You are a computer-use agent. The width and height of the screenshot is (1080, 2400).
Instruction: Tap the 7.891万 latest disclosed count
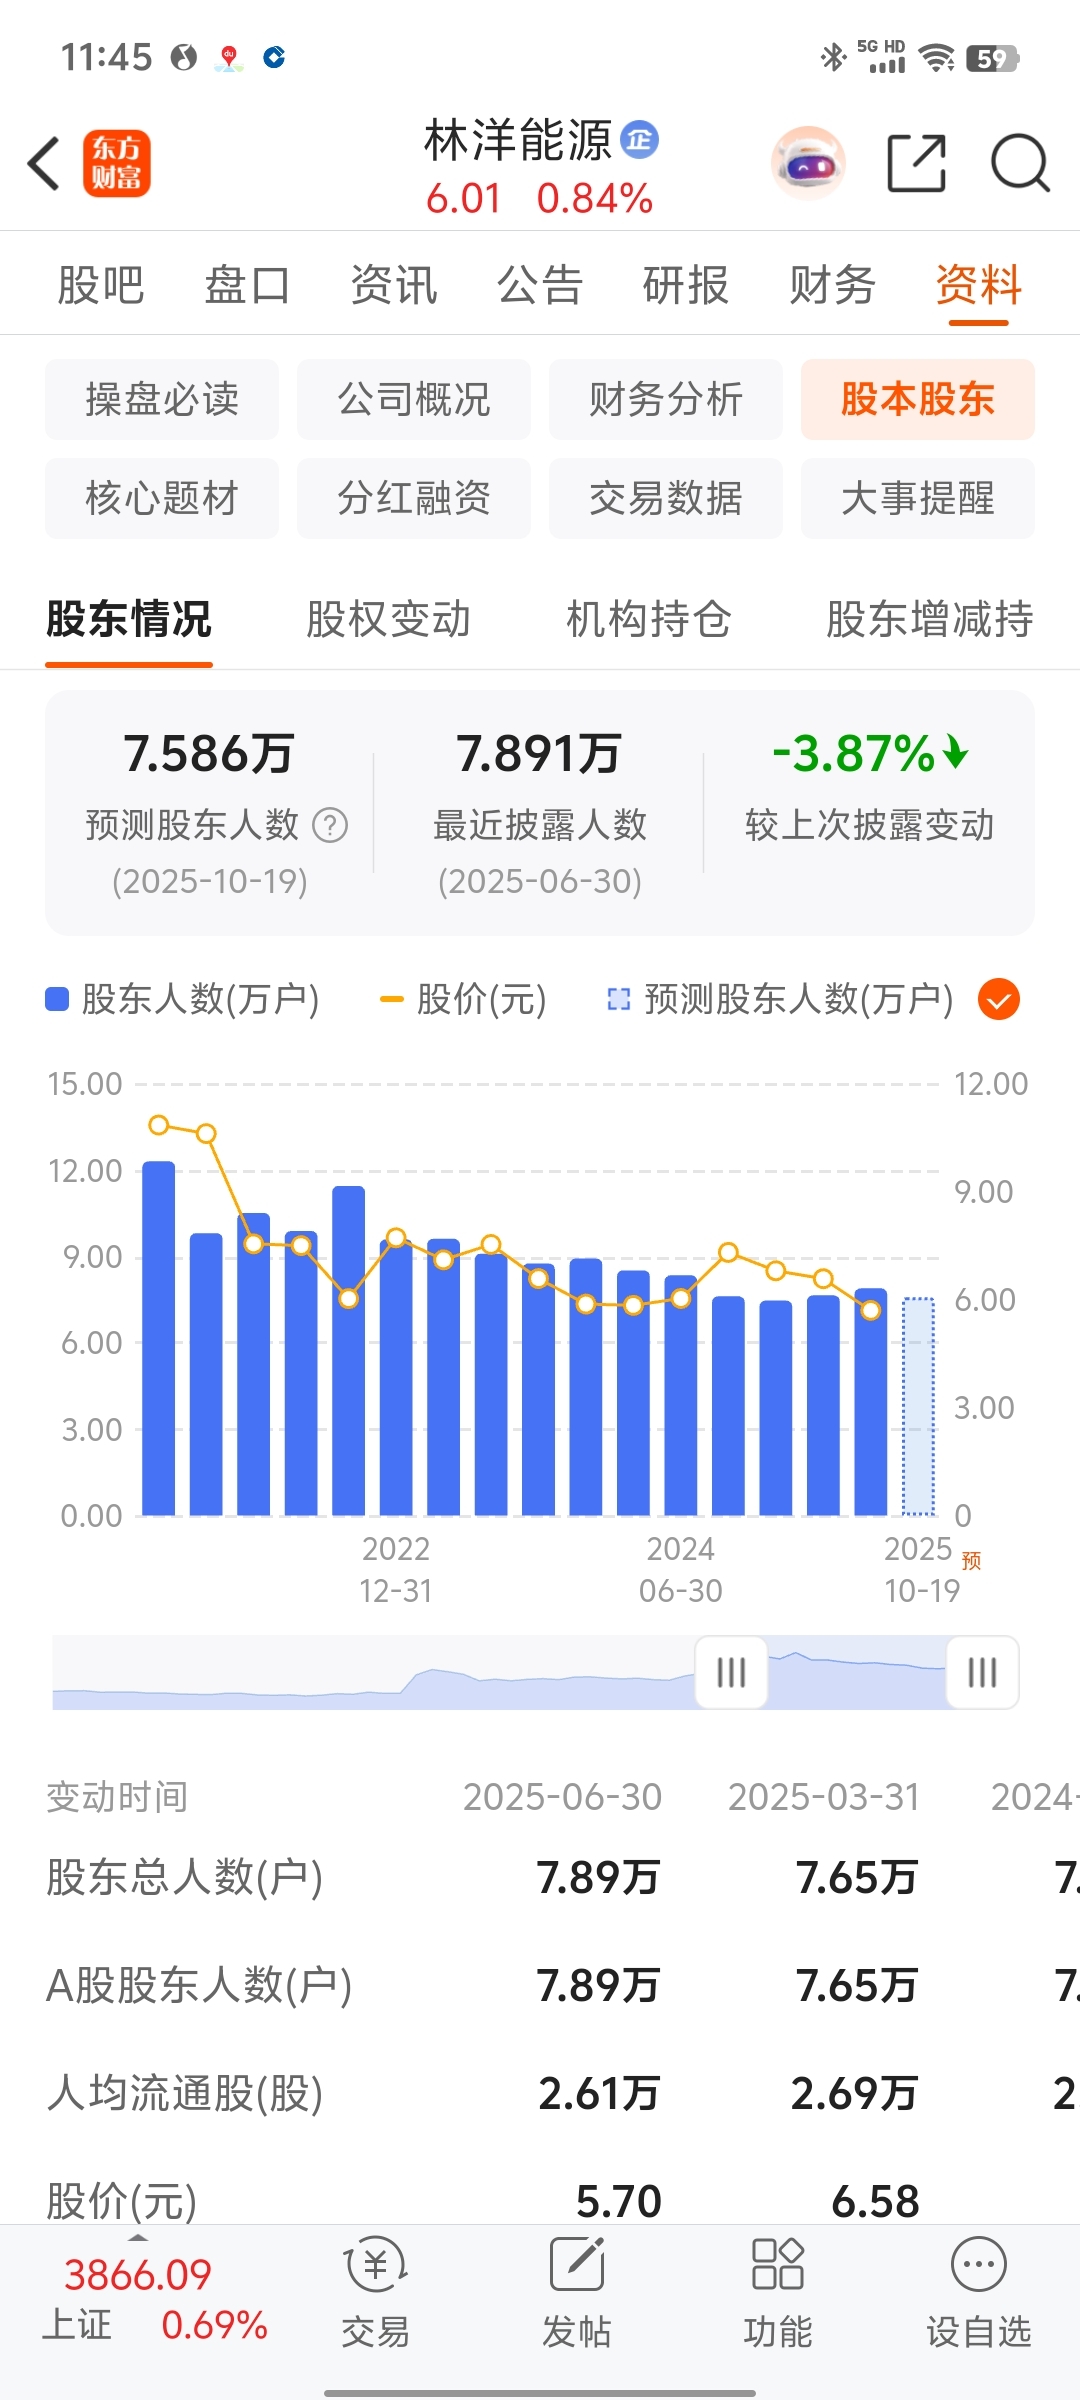[x=539, y=754]
